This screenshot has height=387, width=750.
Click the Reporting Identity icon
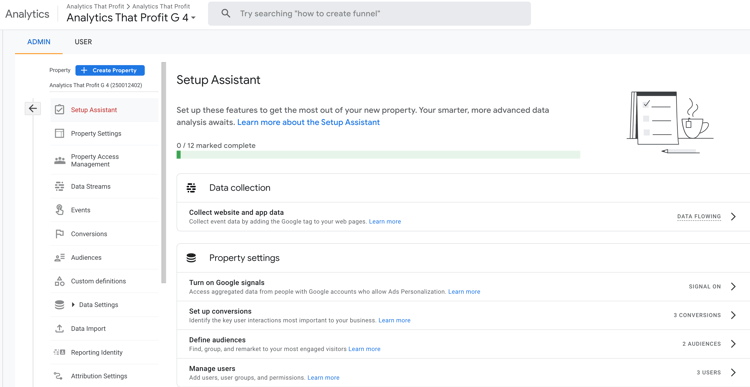click(x=59, y=353)
